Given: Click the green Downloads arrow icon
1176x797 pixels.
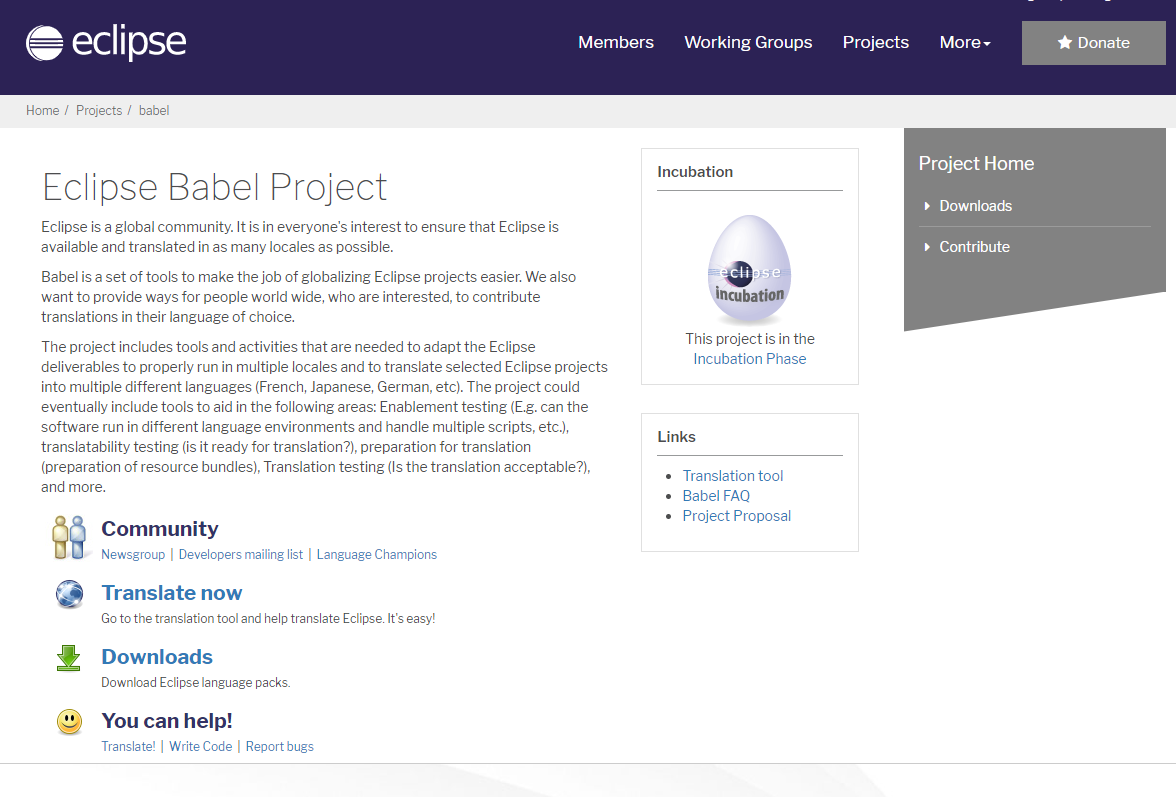Looking at the screenshot, I should [68, 658].
